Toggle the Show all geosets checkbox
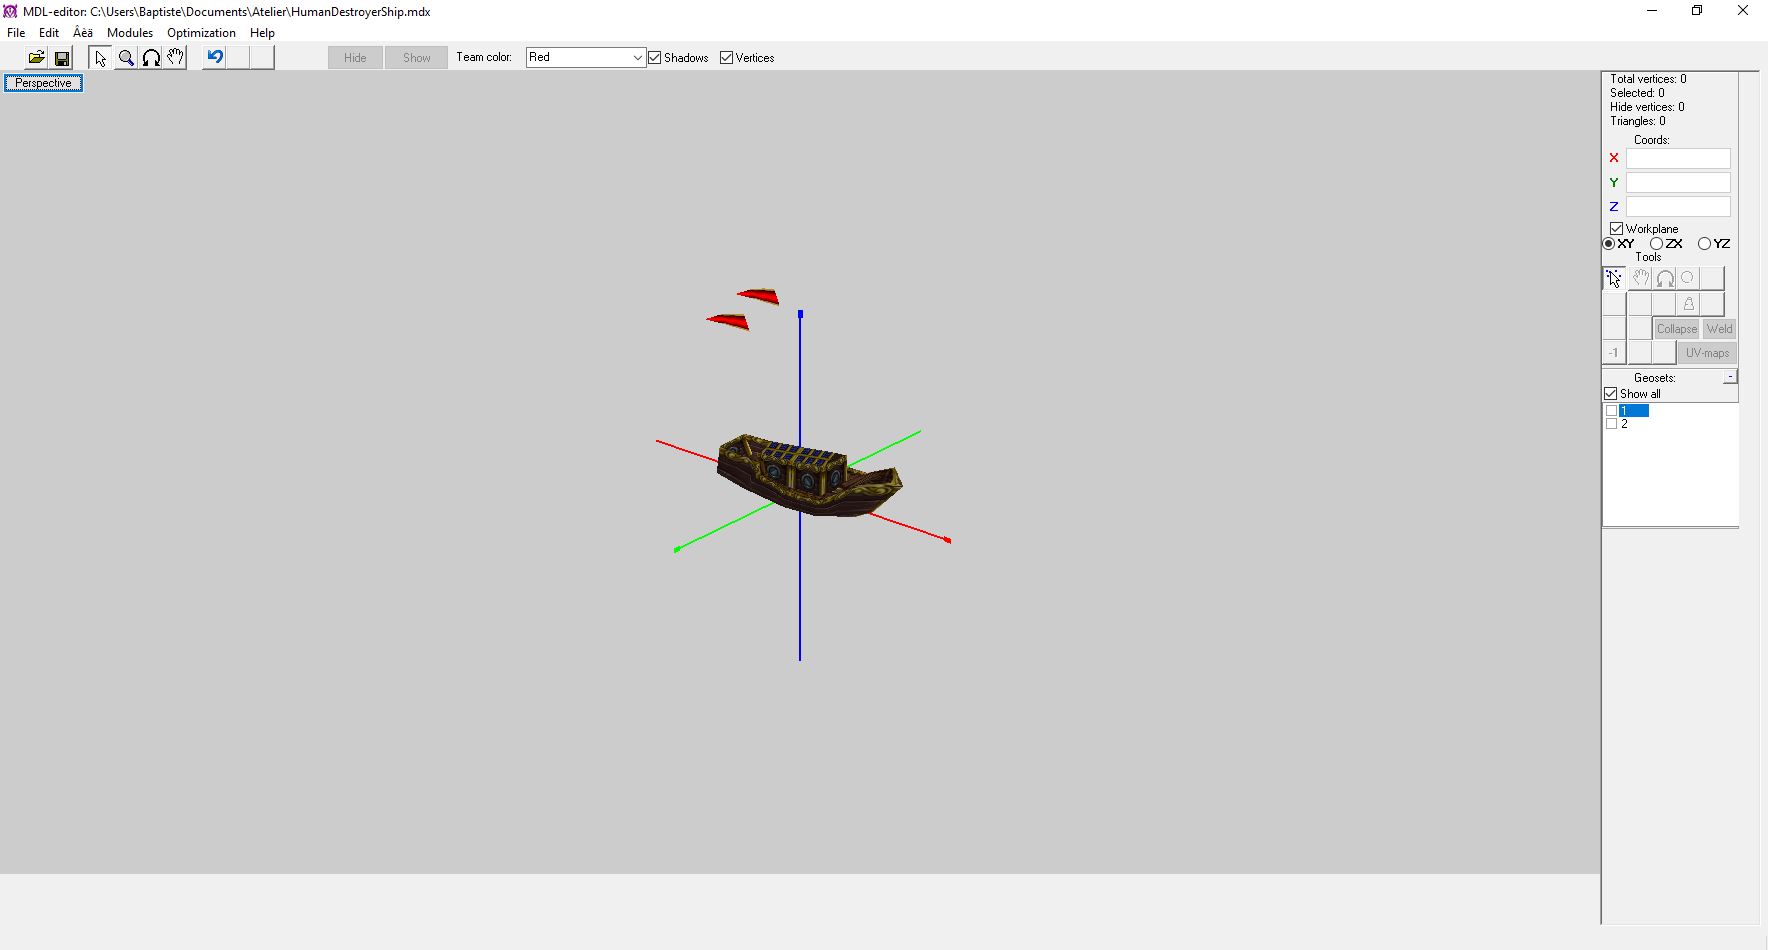The height and width of the screenshot is (950, 1768). point(1611,394)
